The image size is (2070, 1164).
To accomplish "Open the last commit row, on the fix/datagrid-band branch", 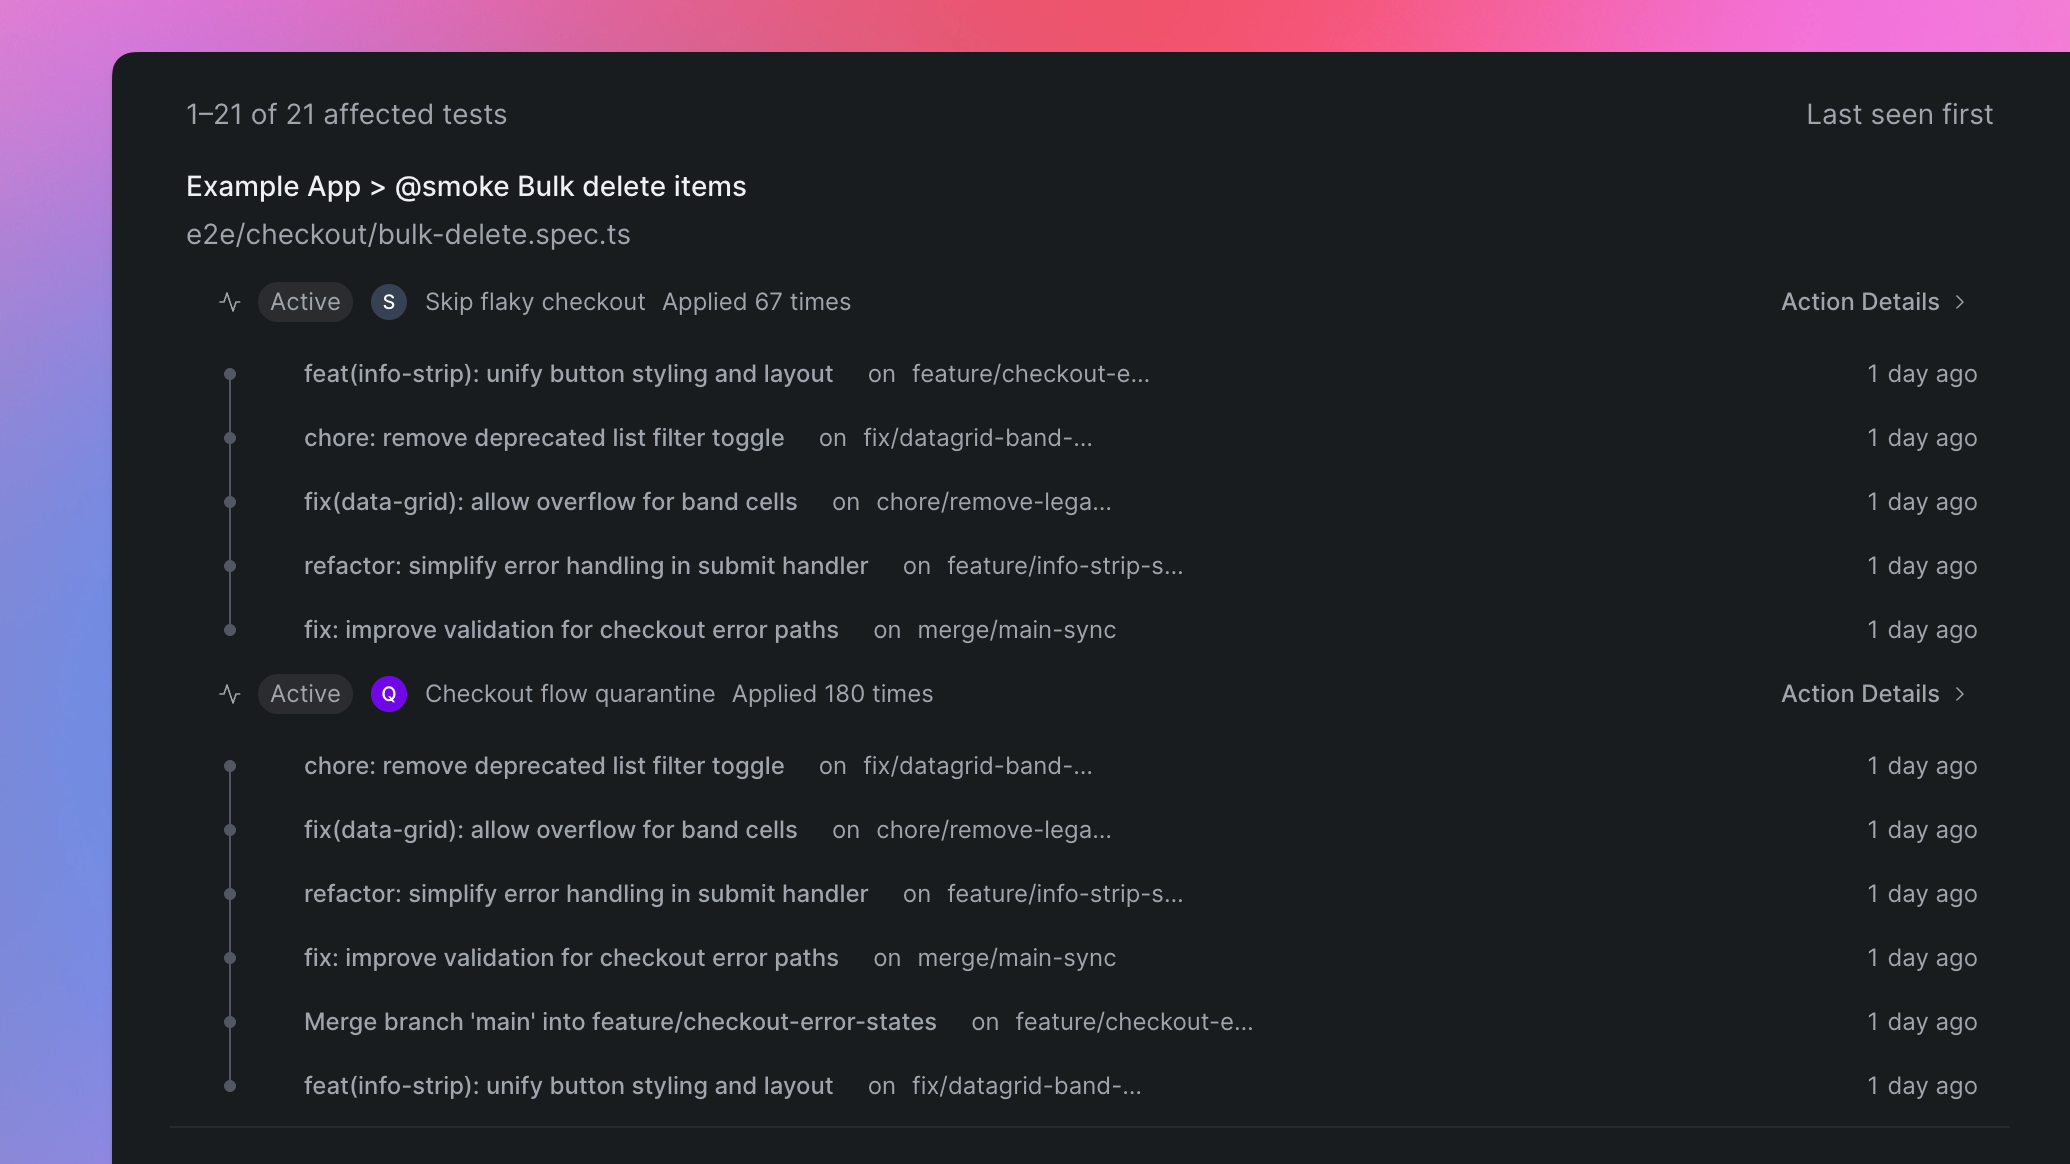I will [x=568, y=1086].
